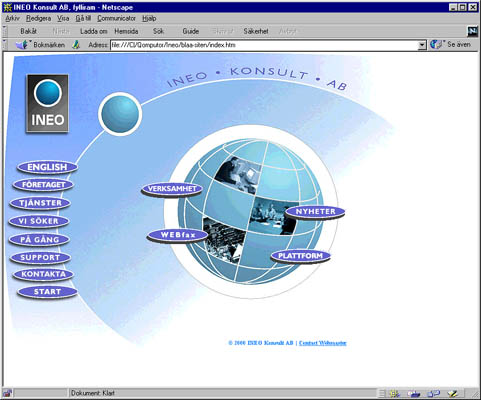The height and width of the screenshot is (400, 481).
Task: Open the Gå till menu
Action: [x=83, y=18]
